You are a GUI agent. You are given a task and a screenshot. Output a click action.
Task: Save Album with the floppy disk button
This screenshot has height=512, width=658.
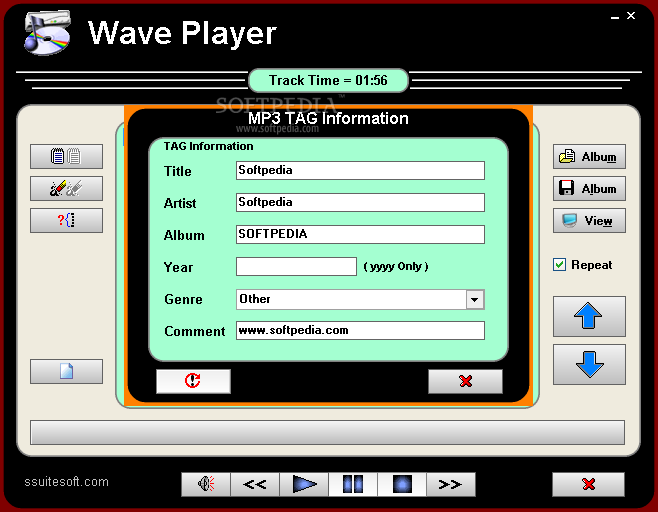pos(589,188)
